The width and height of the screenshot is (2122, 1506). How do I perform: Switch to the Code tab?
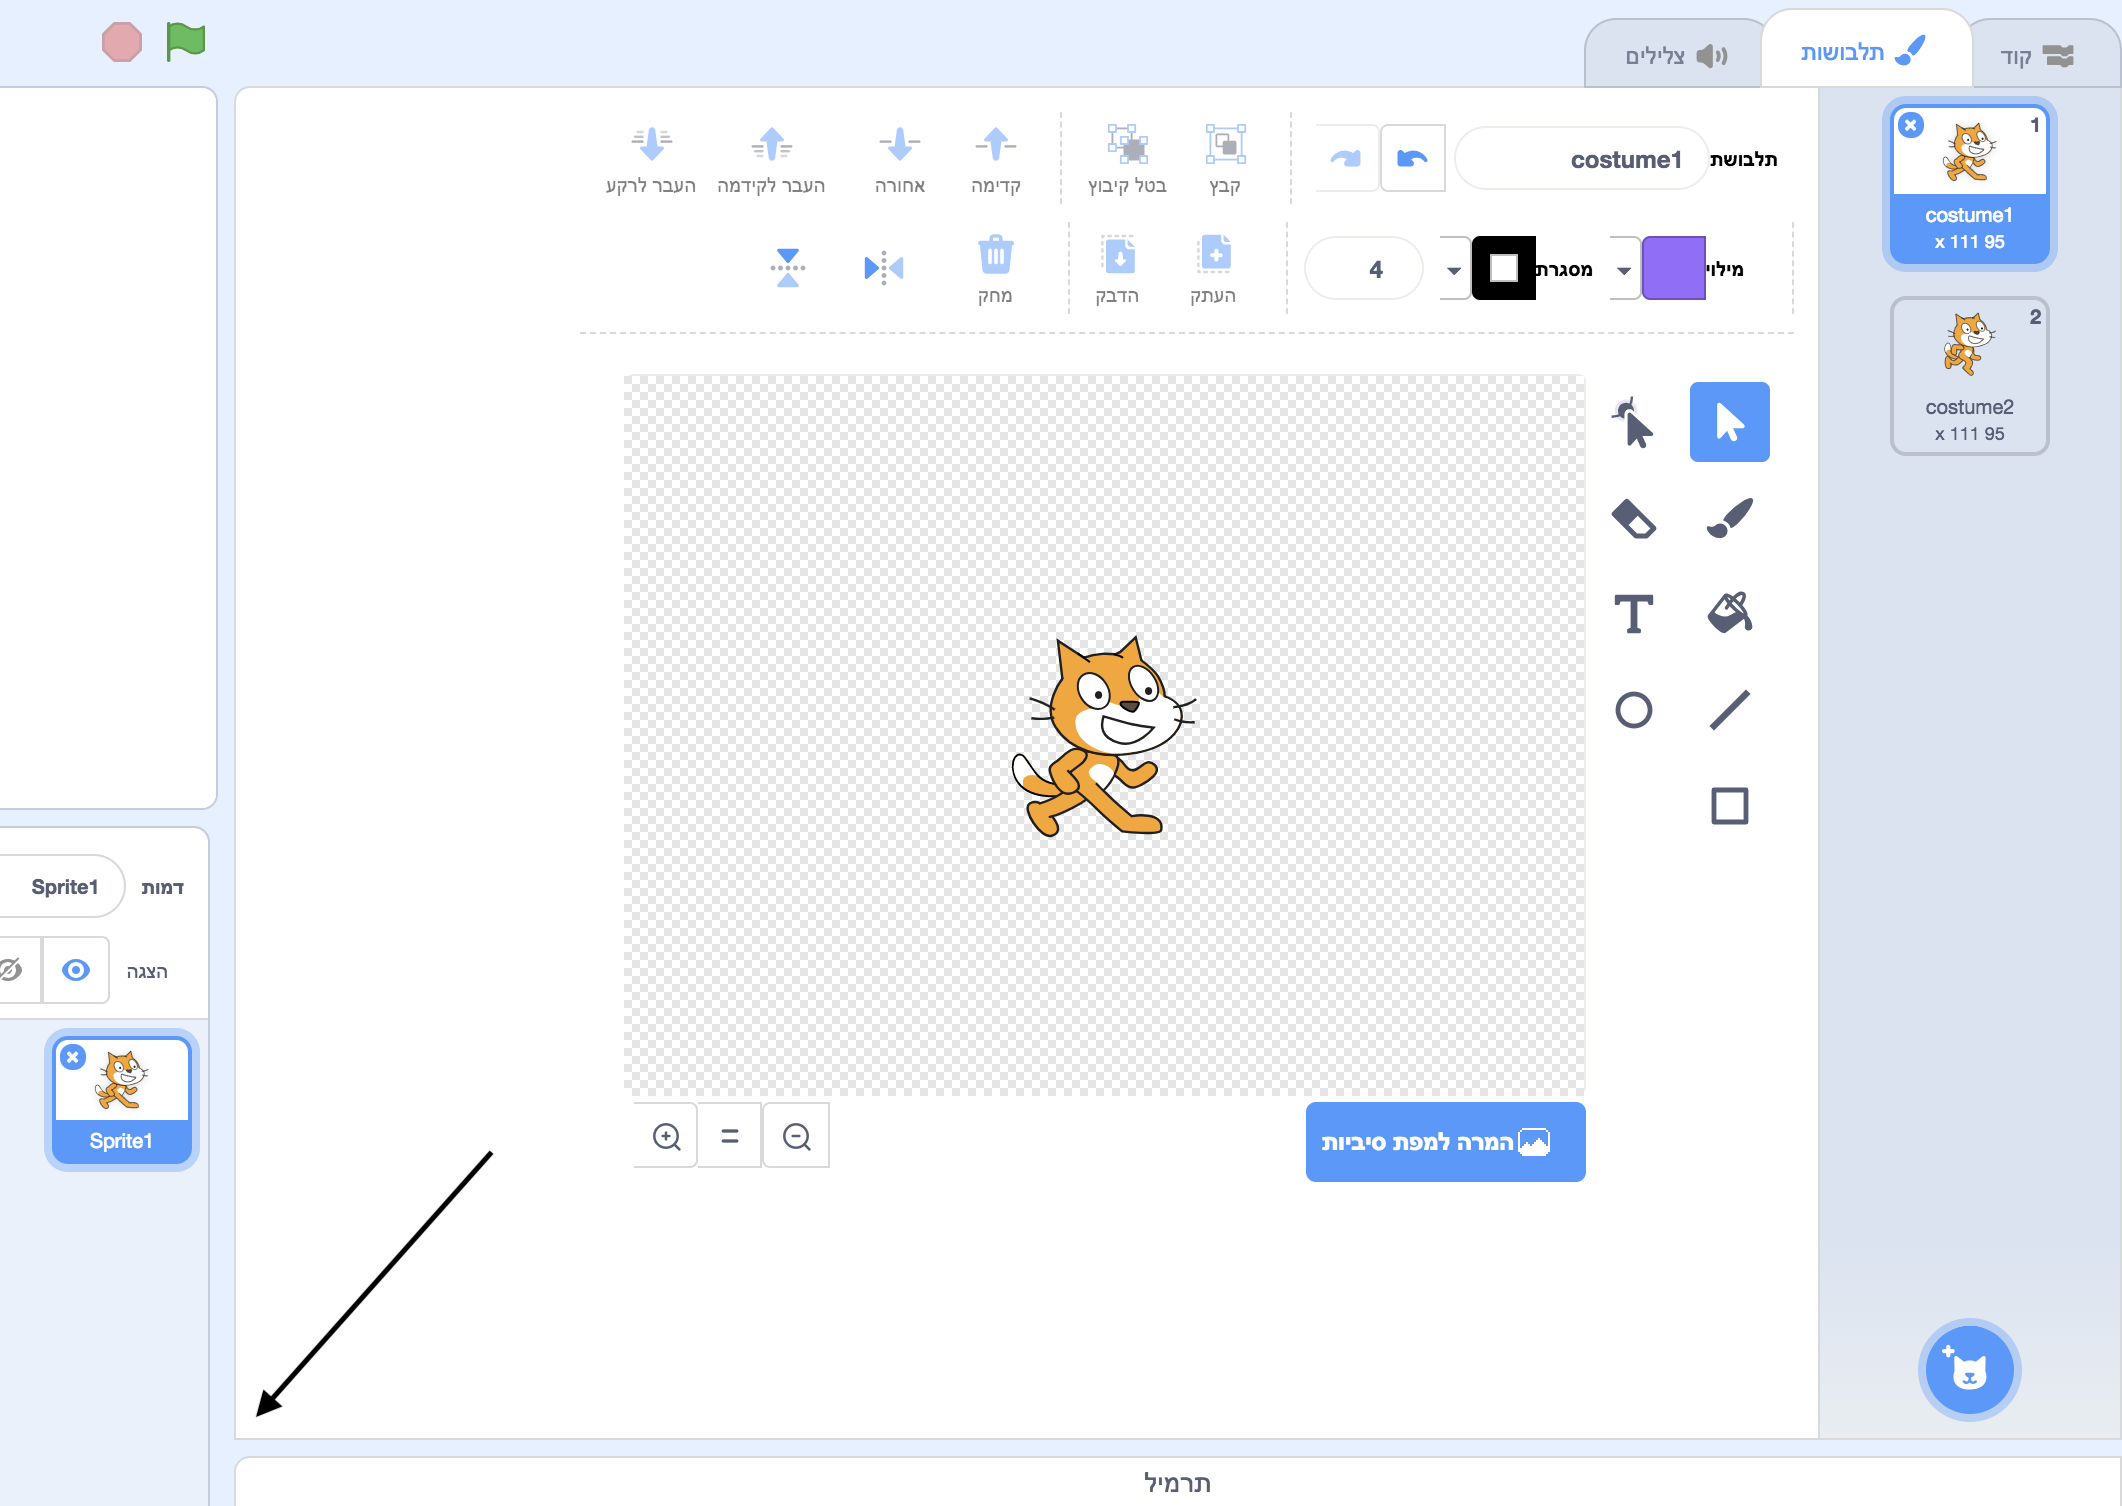click(2037, 56)
